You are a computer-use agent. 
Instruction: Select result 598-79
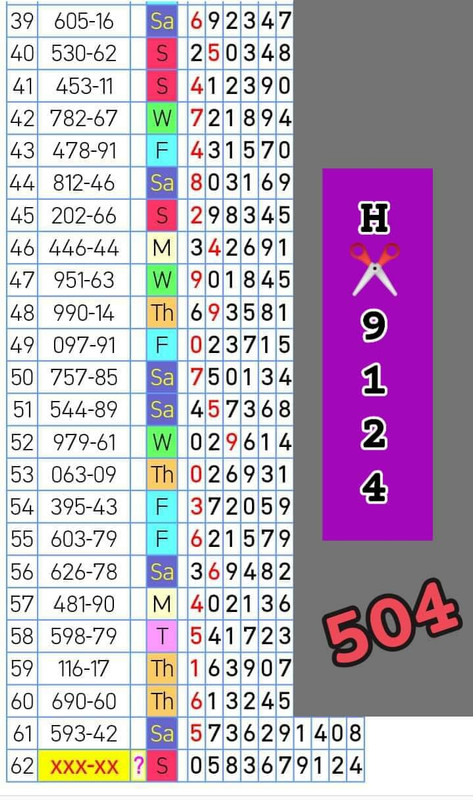pos(84,636)
